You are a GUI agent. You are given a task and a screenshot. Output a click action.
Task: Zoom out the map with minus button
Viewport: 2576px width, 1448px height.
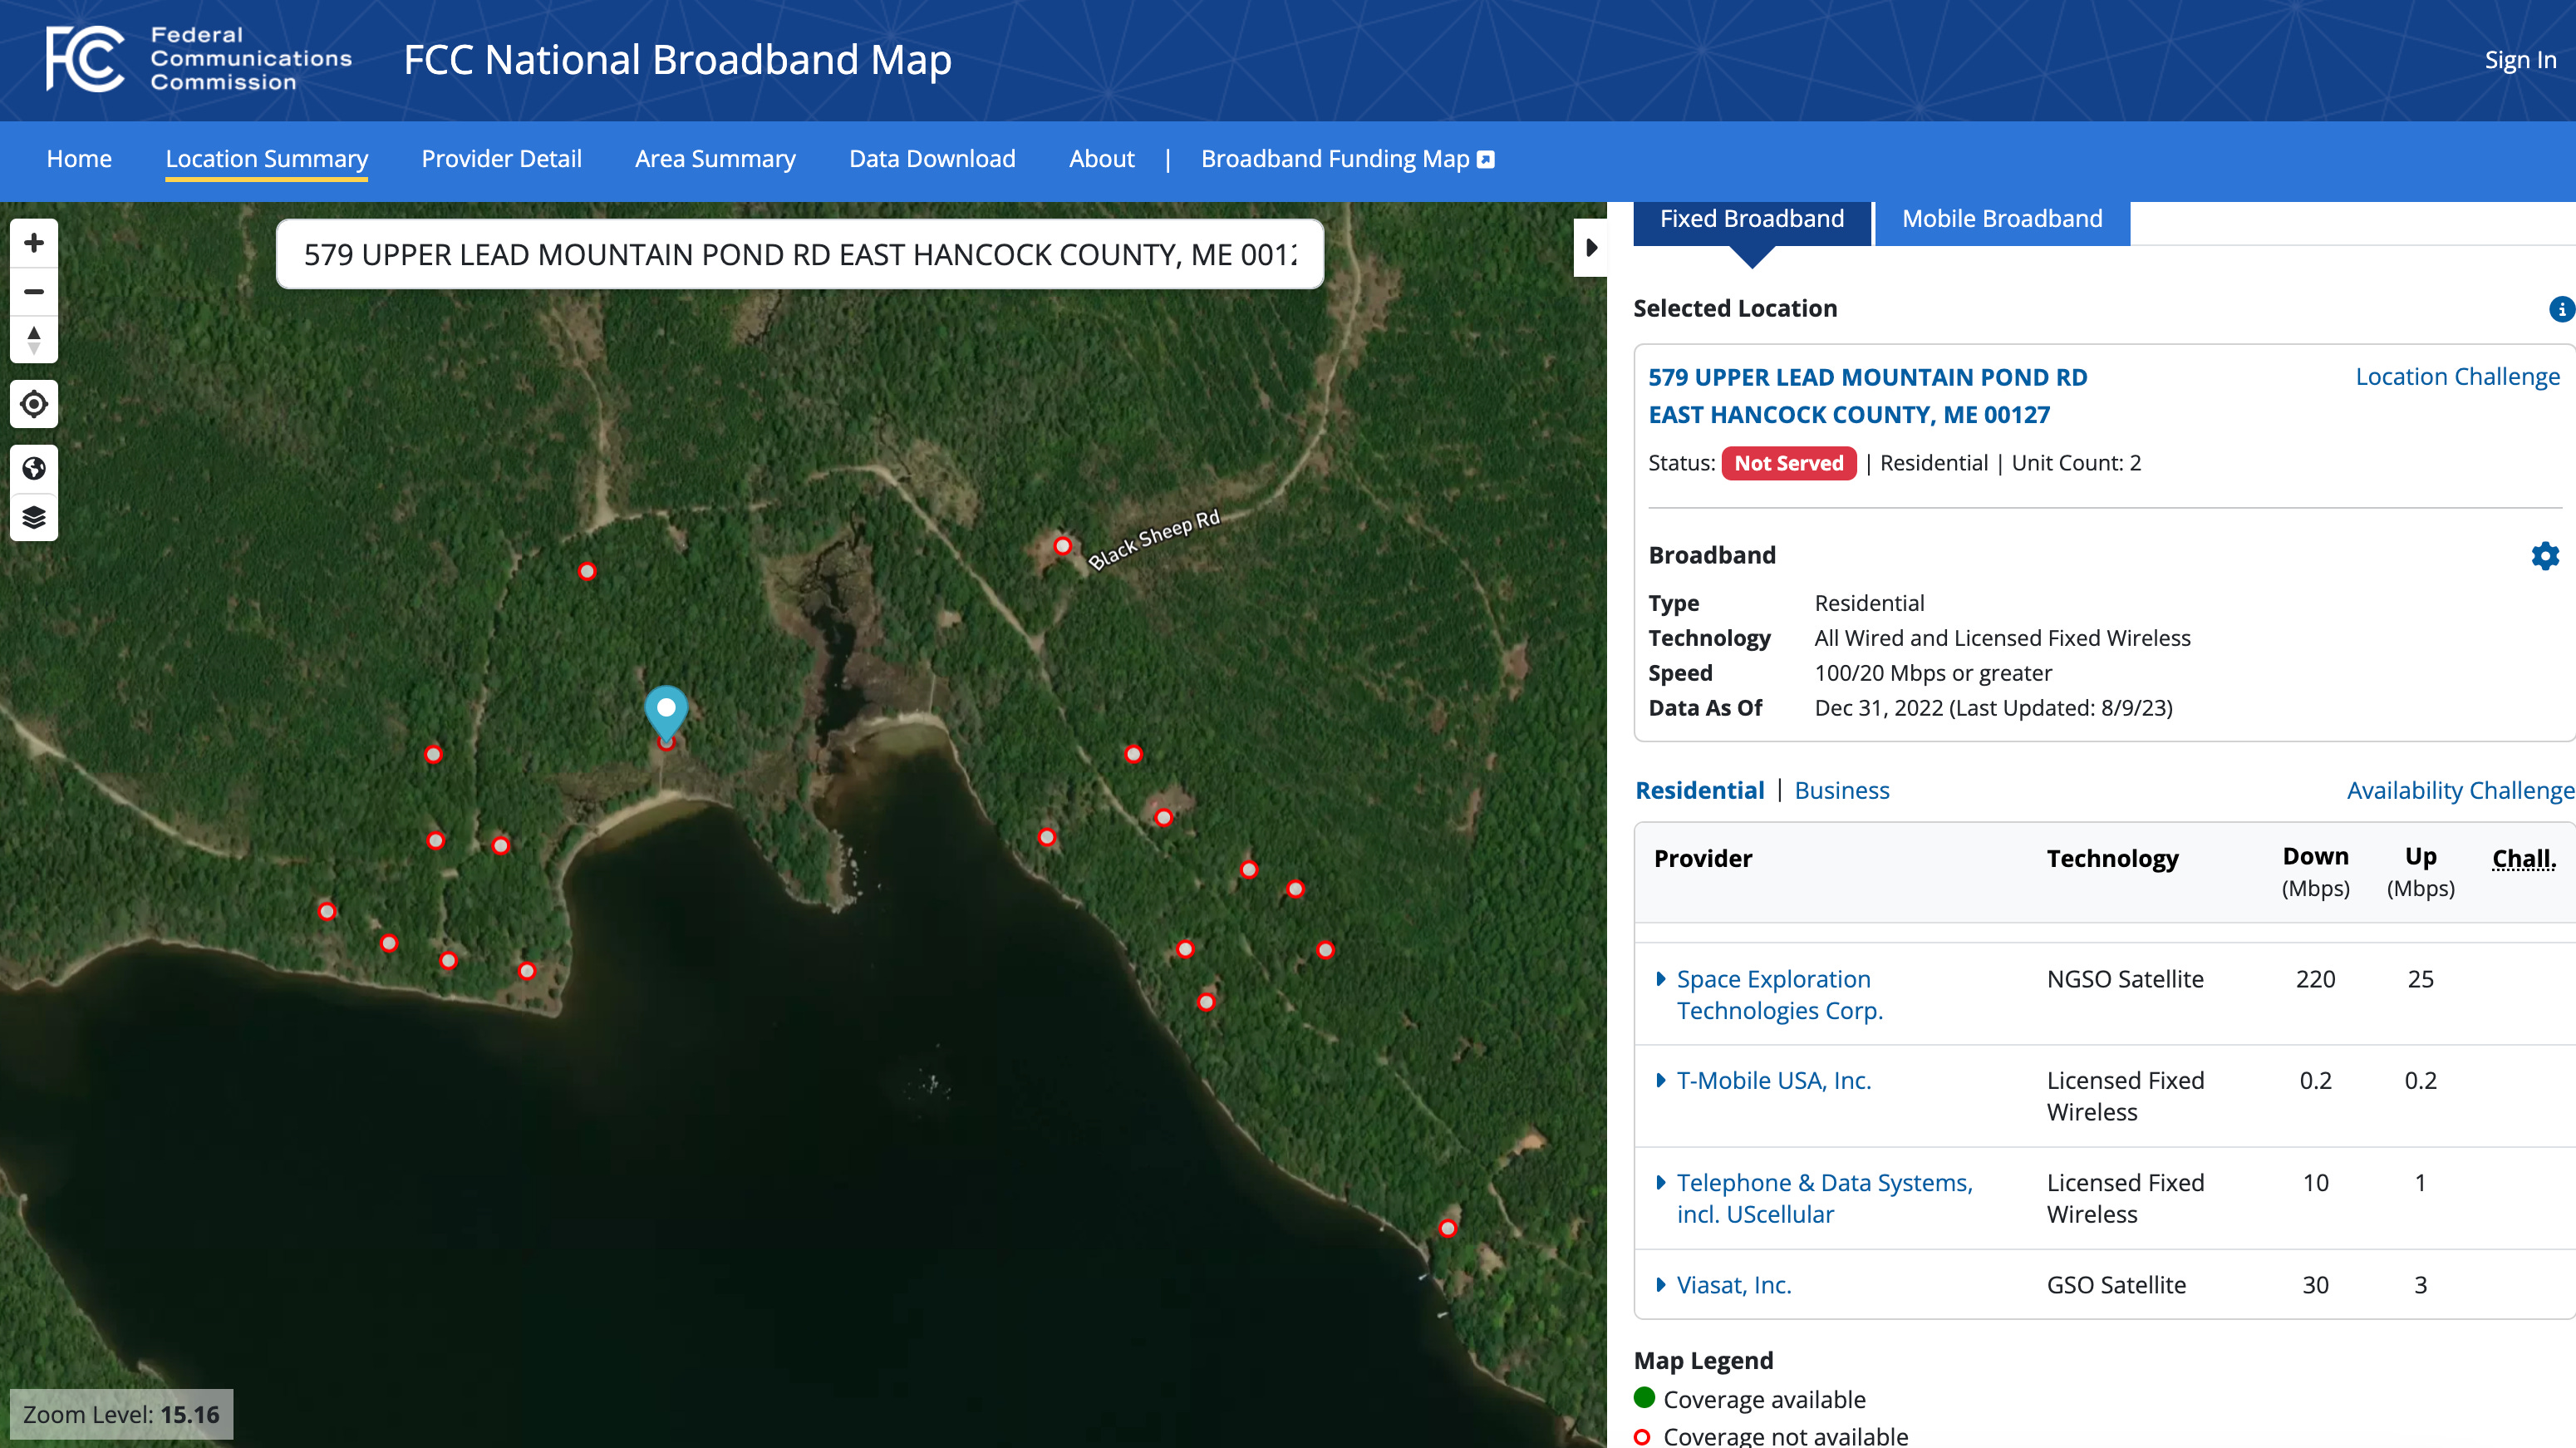tap(34, 291)
